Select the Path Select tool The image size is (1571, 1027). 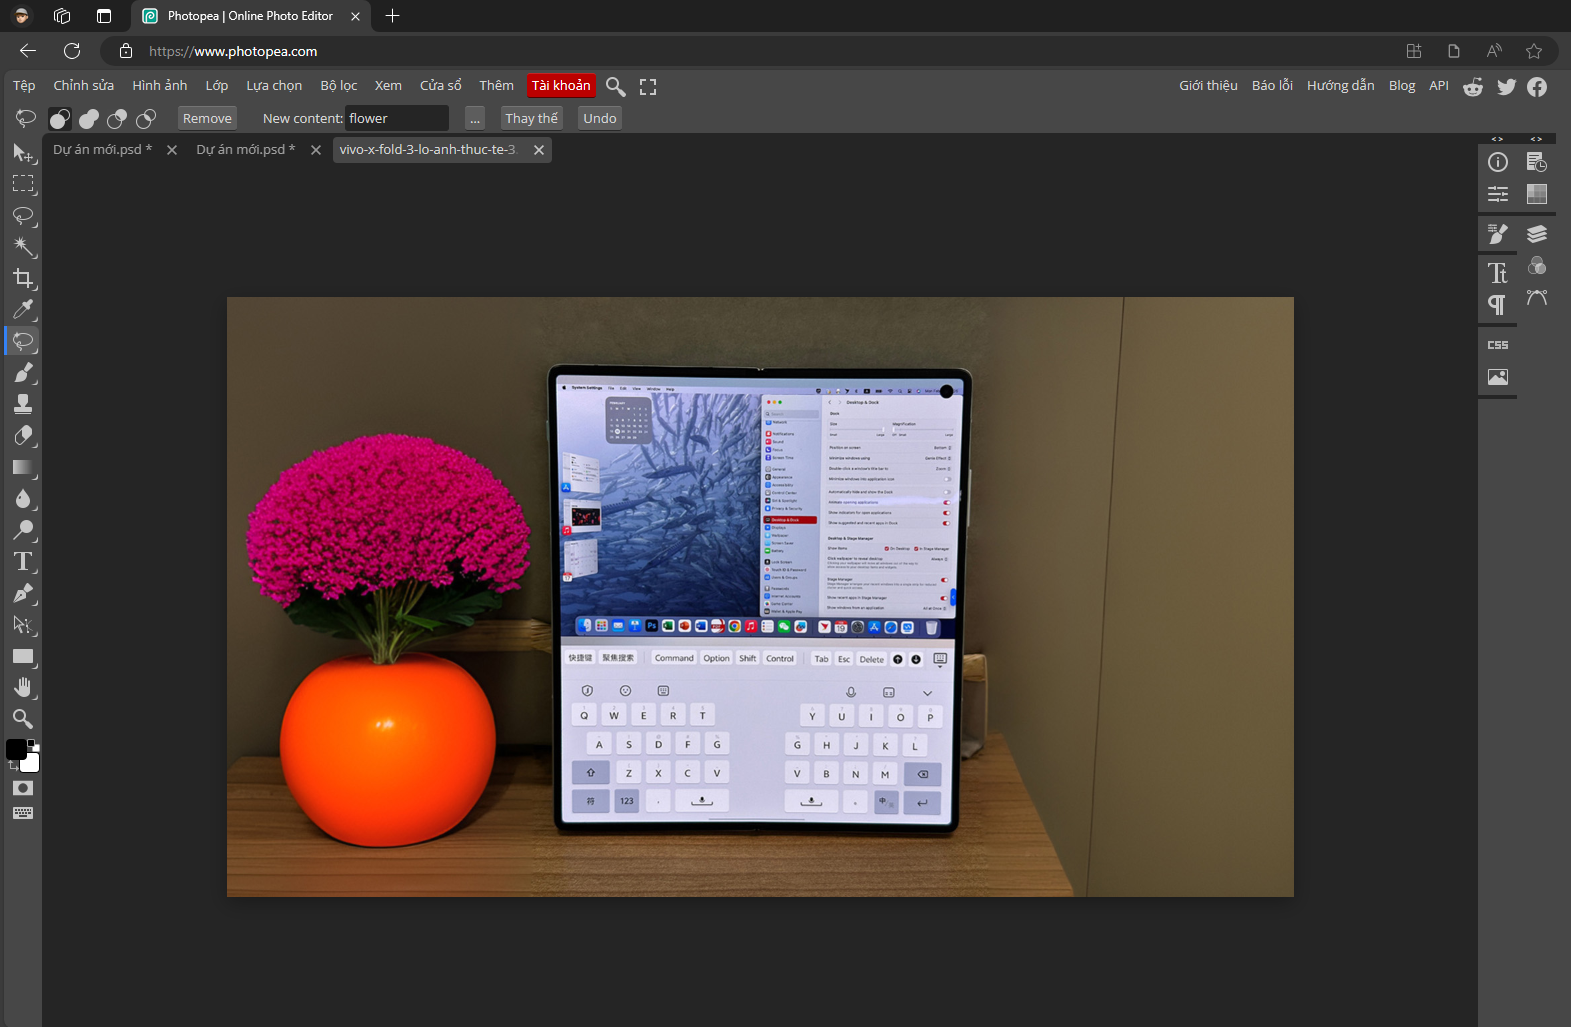(23, 625)
